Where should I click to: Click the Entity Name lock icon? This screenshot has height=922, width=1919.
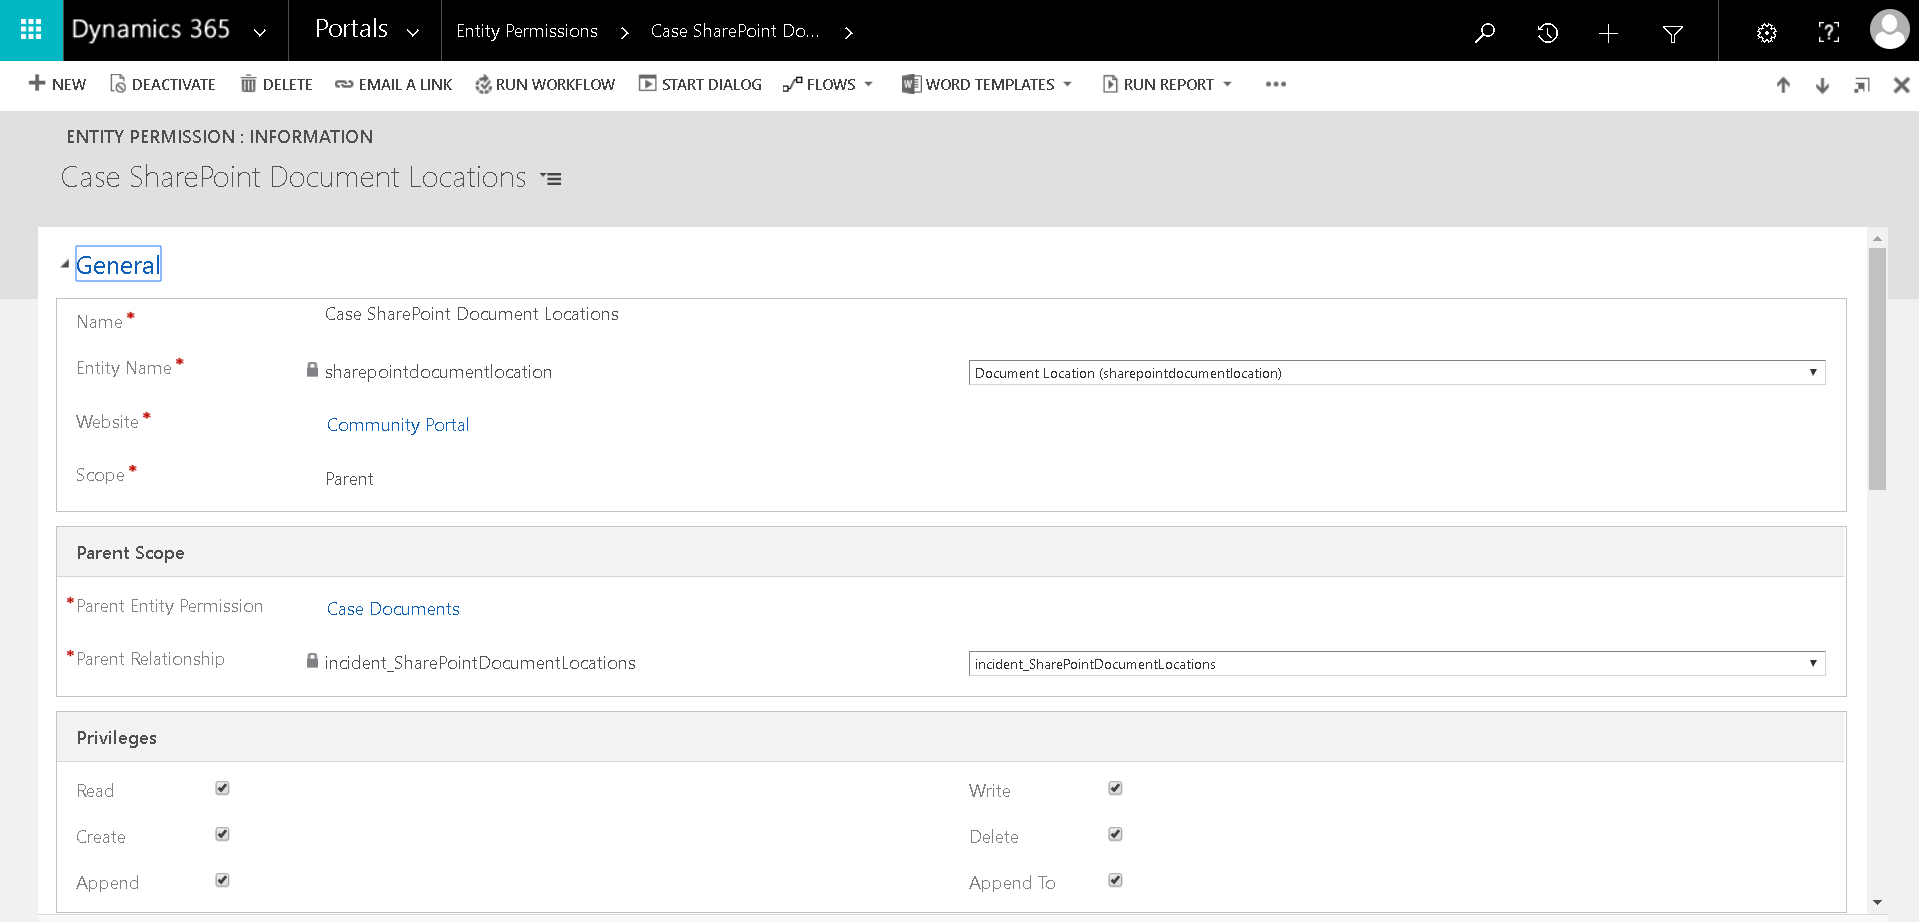(312, 370)
